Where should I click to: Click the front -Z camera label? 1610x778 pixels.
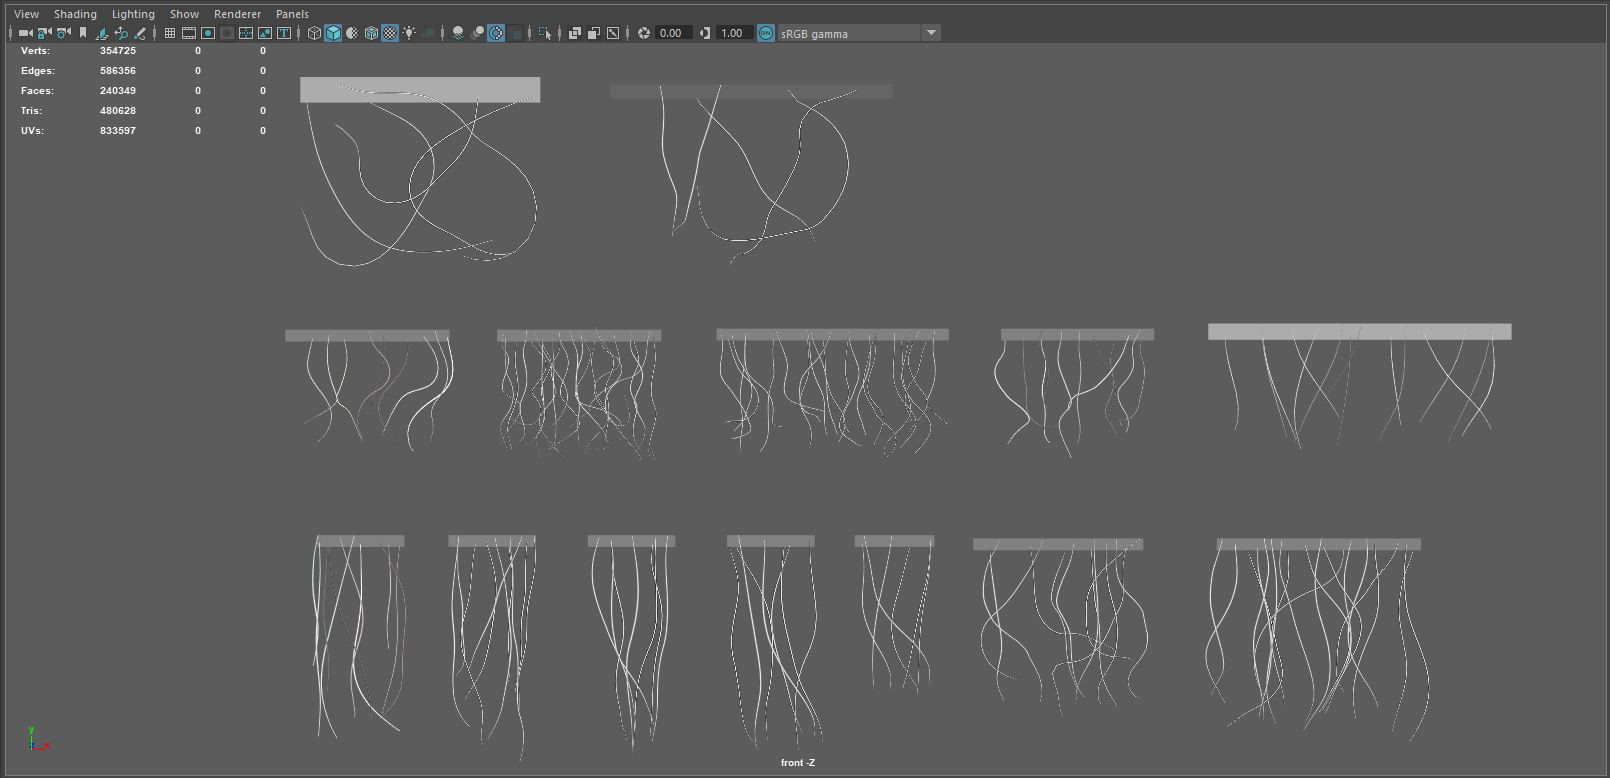coord(798,763)
